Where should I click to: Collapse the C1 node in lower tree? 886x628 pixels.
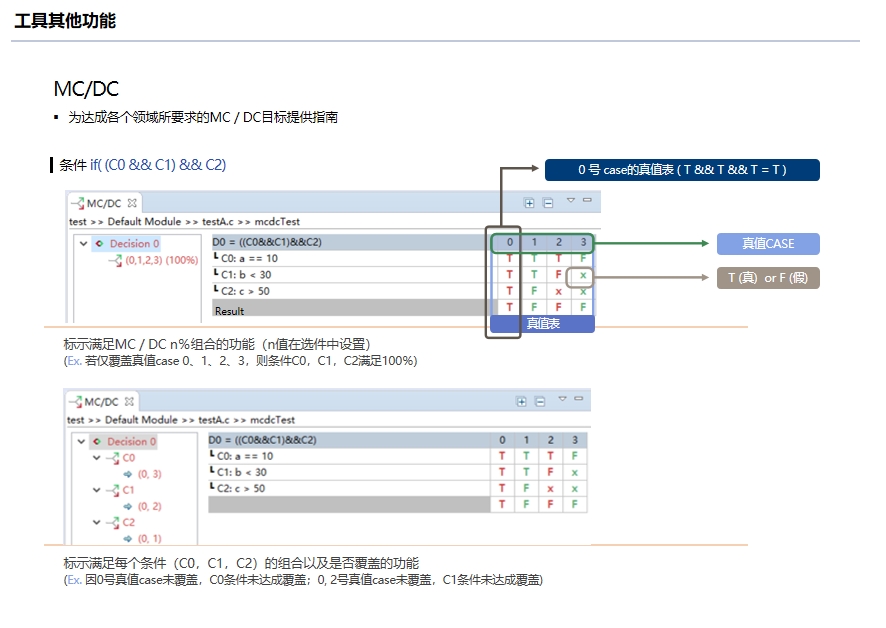[96, 490]
